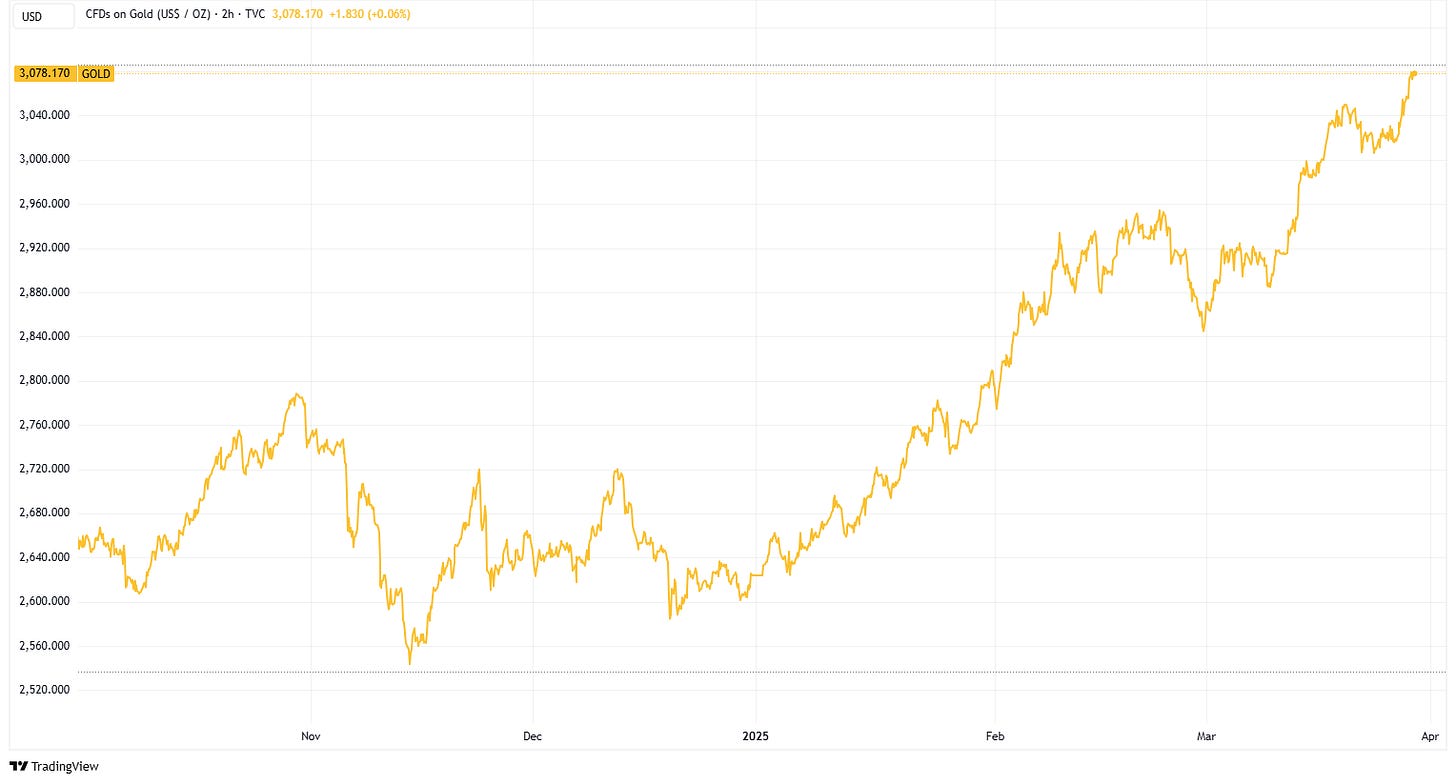1456x782 pixels.
Task: Click the 2,680.000 axis label
Action: tap(44, 513)
